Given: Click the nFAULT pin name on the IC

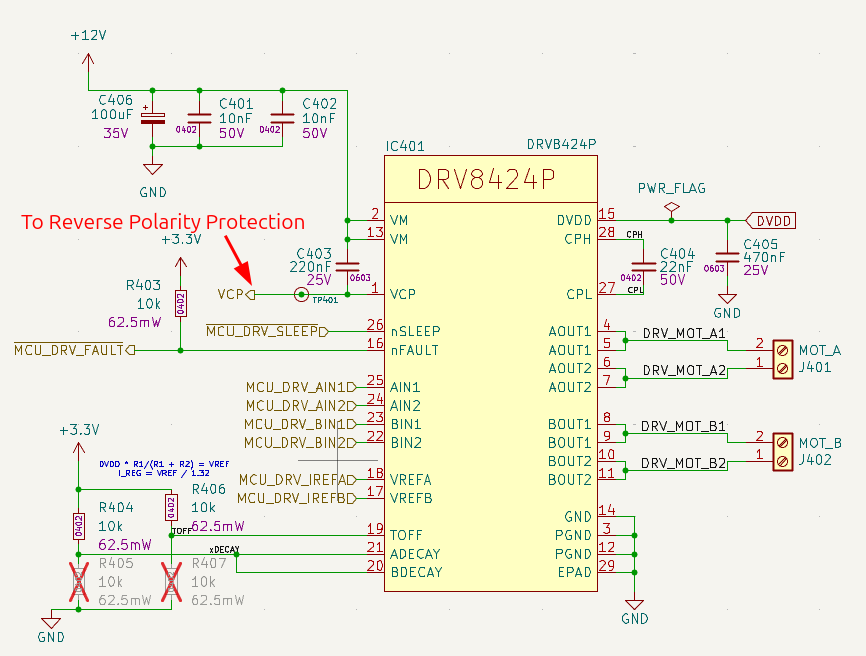Looking at the screenshot, I should (415, 350).
